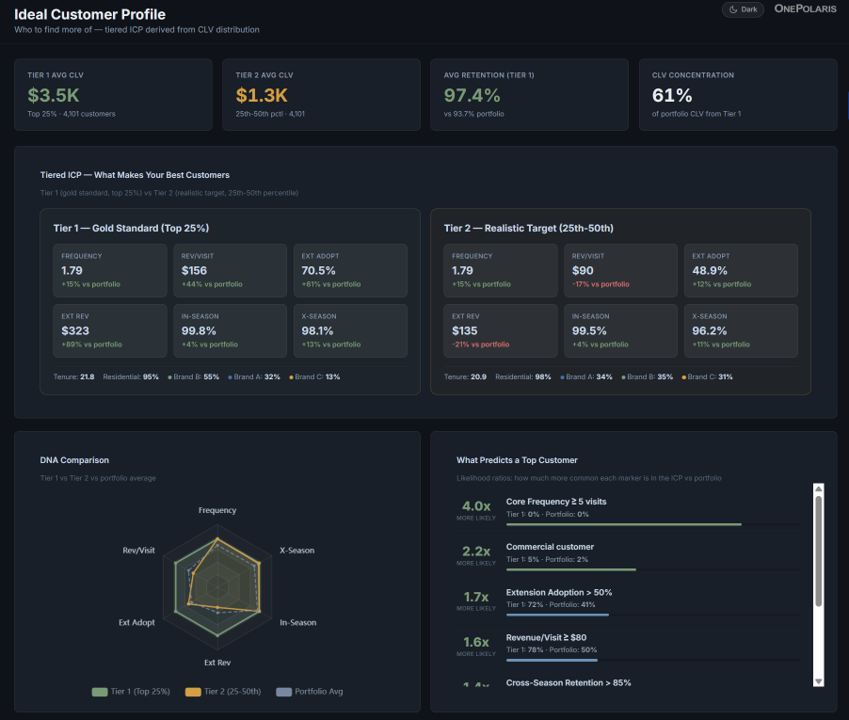This screenshot has width=849, height=720.
Task: Select the TIER 1 AVG CLV card
Action: coord(113,95)
